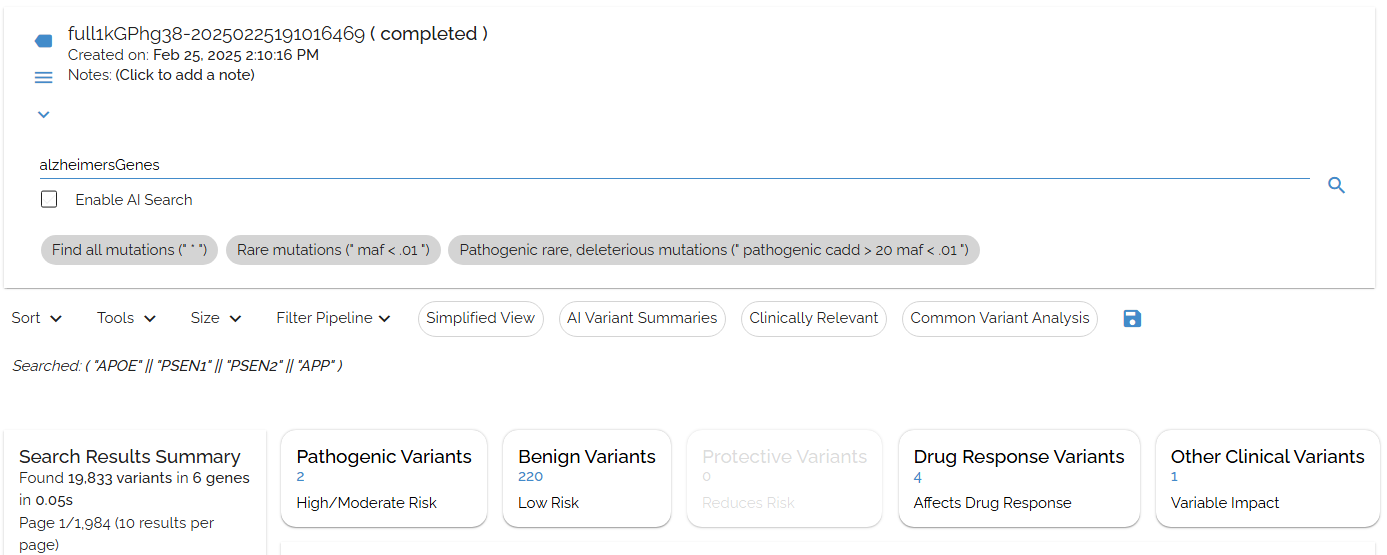The width and height of the screenshot is (1387, 555).
Task: Open the Size dropdown
Action: [x=216, y=318]
